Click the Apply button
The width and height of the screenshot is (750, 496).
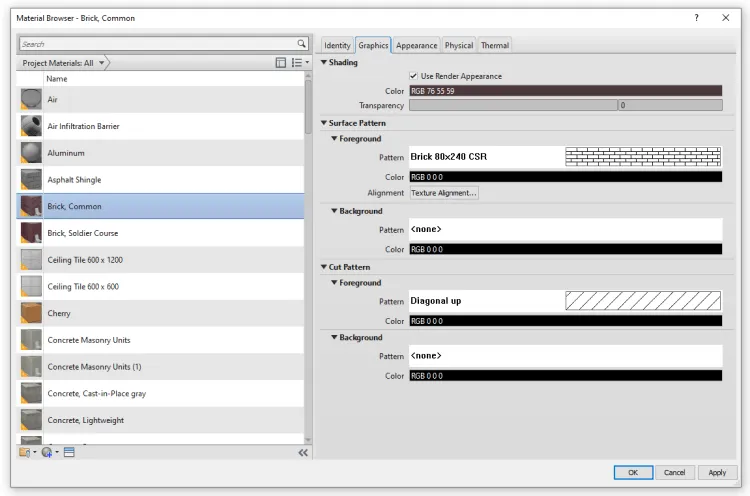717,473
